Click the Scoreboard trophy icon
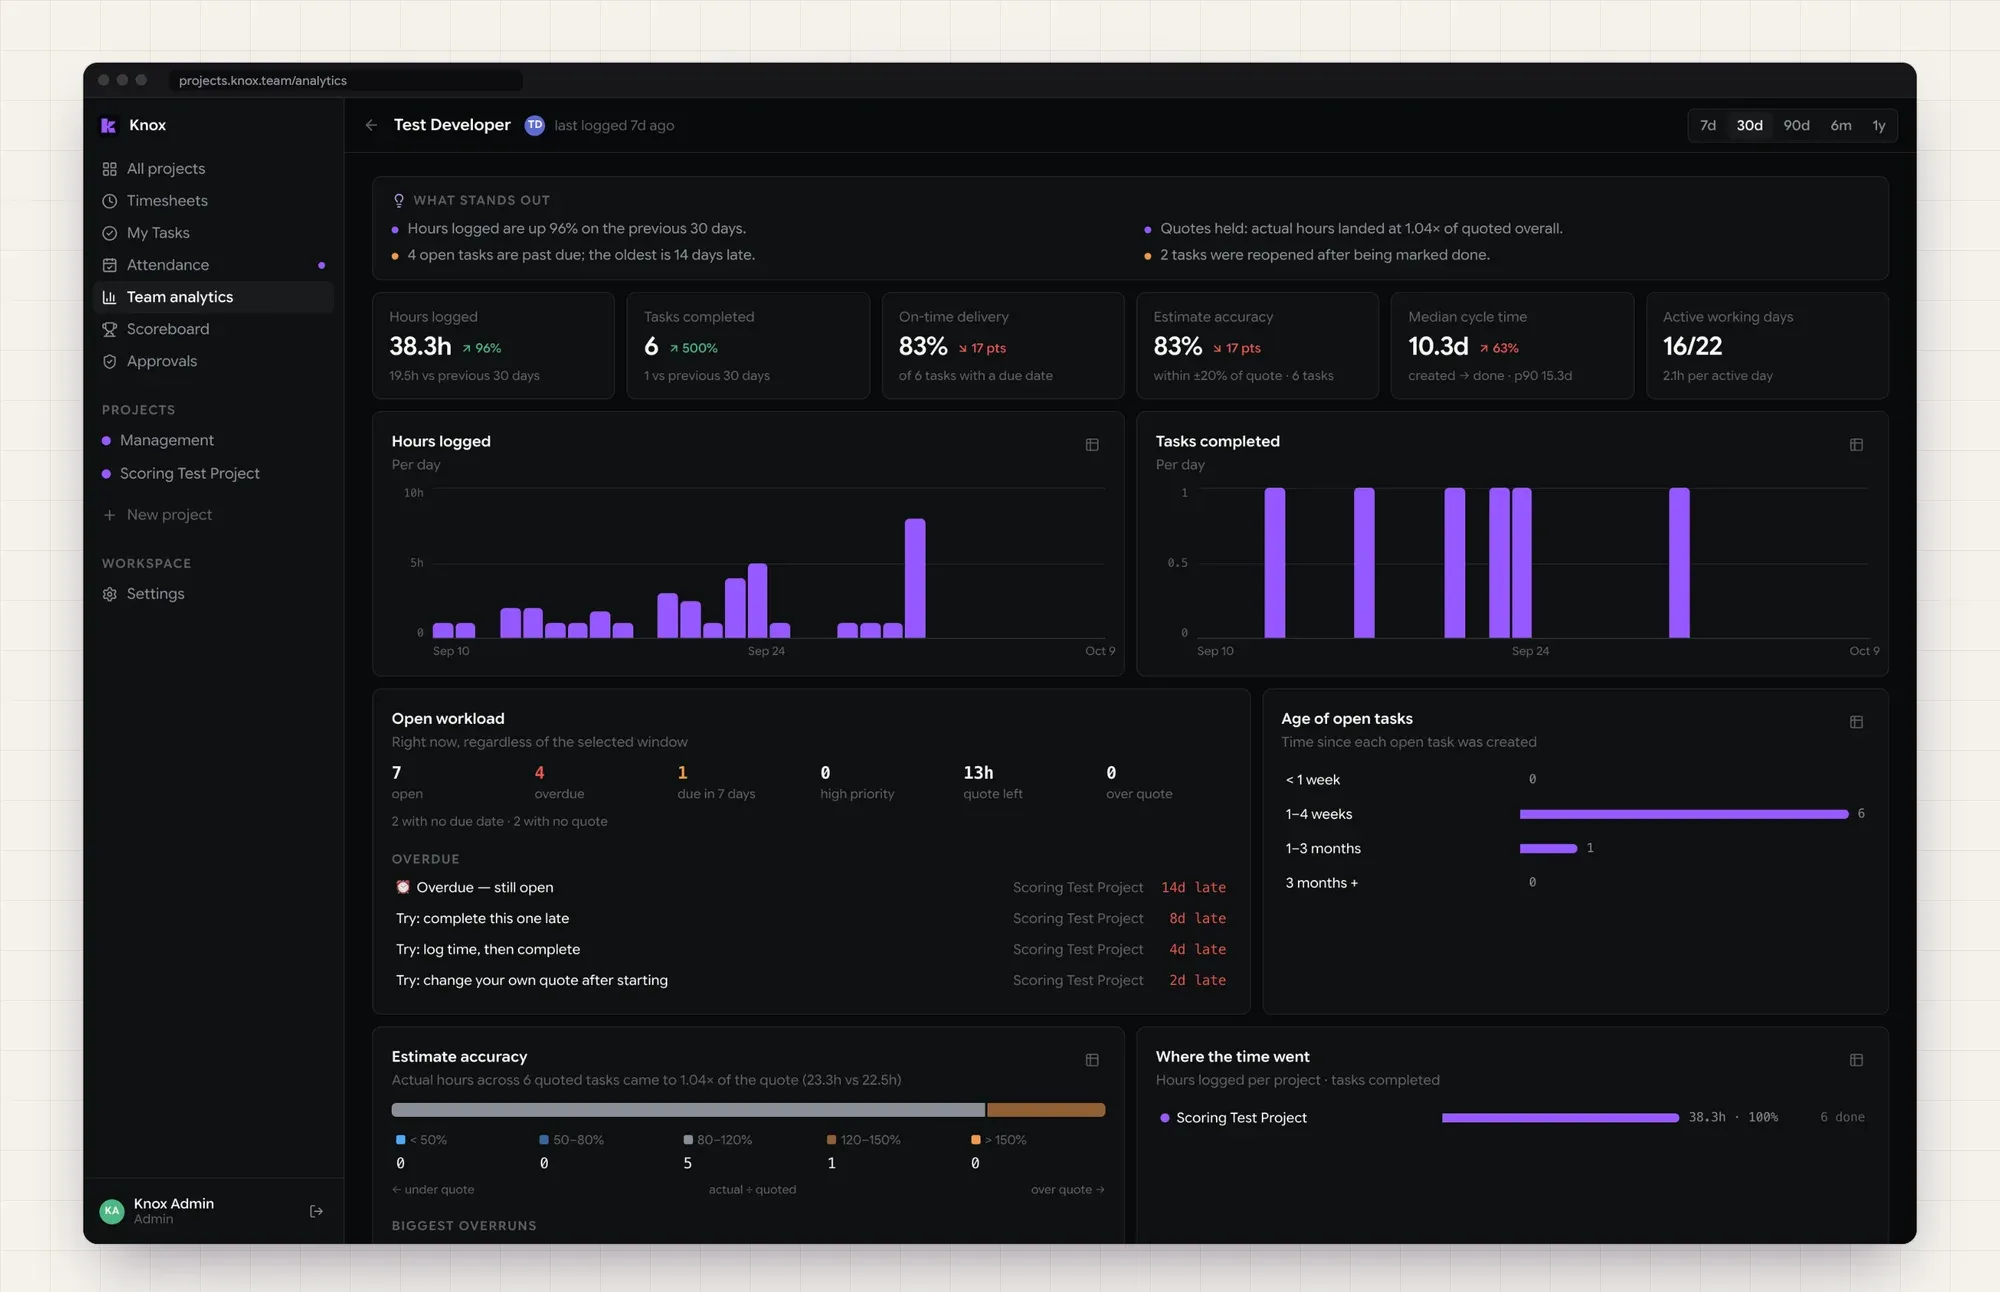Viewport: 2000px width, 1292px height. [110, 329]
